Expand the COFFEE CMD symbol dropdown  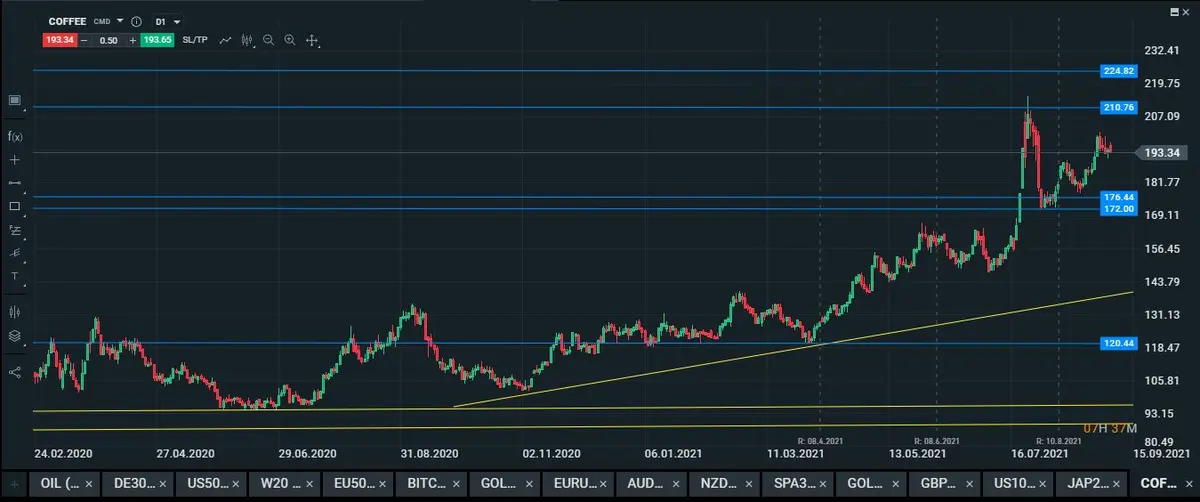120,21
